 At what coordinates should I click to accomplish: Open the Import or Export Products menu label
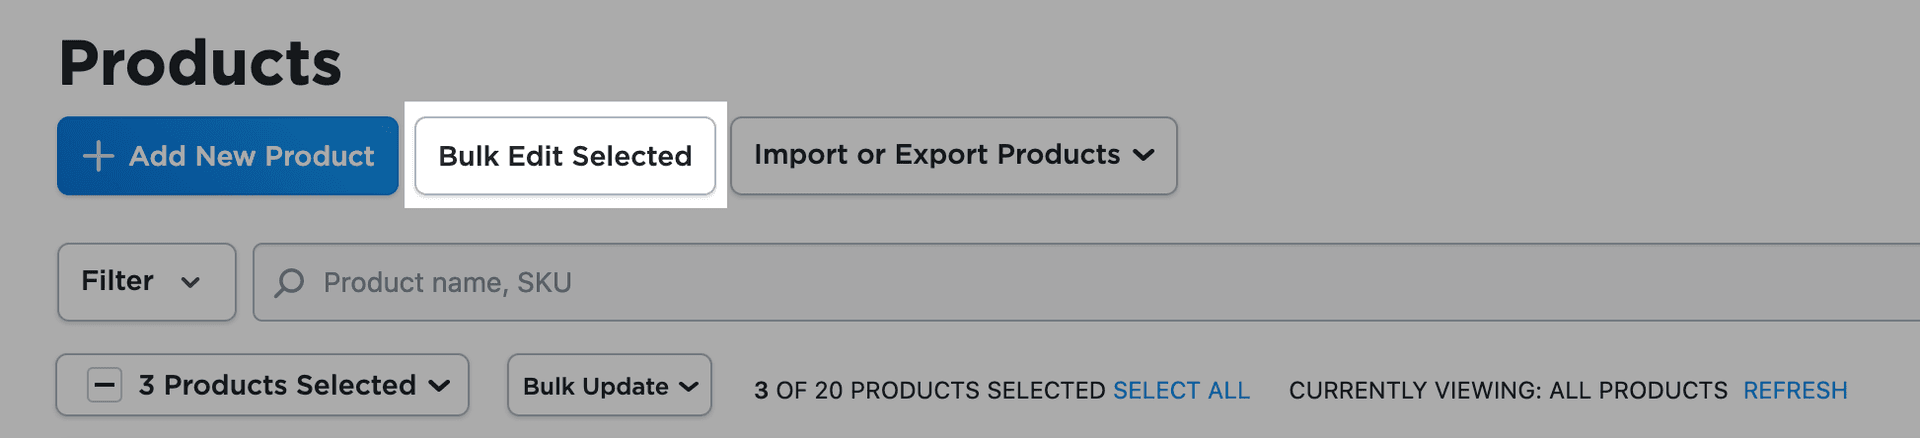pos(936,155)
